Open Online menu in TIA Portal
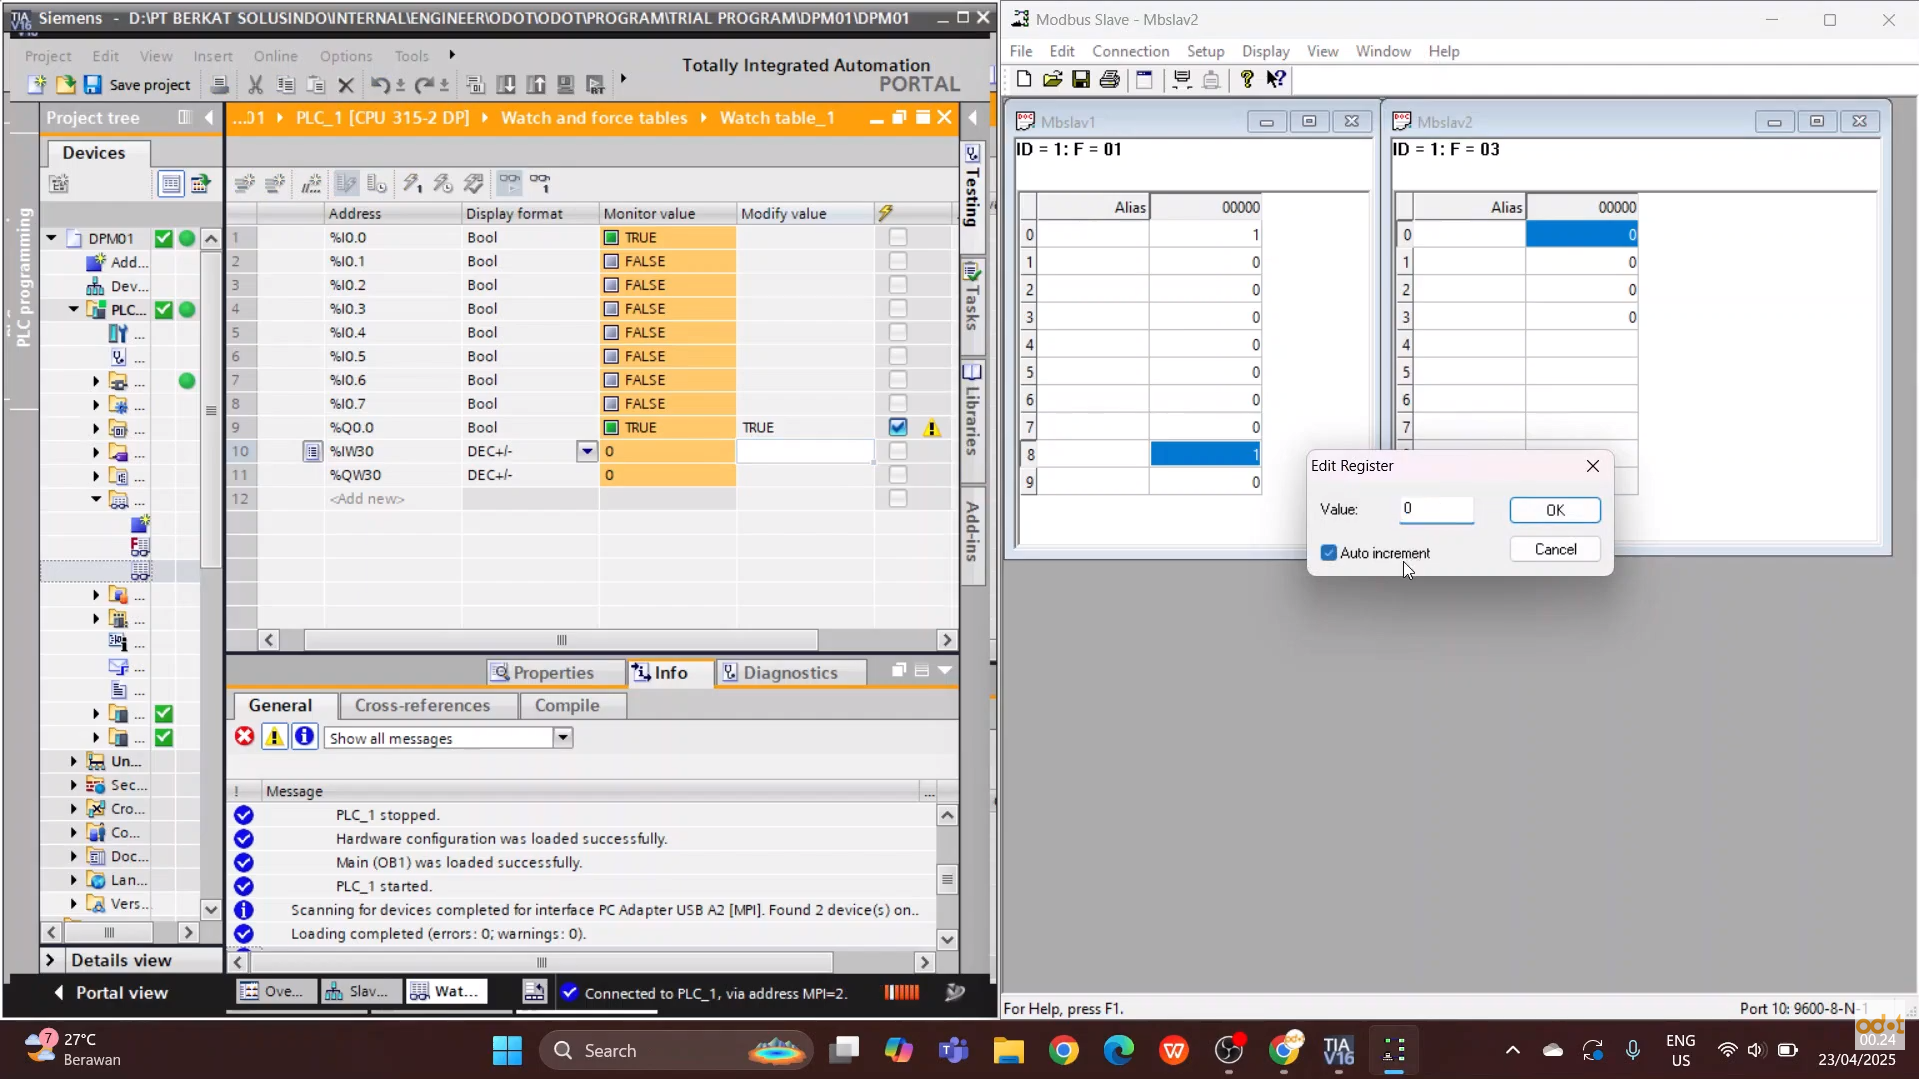Image resolution: width=1919 pixels, height=1079 pixels. [x=275, y=56]
